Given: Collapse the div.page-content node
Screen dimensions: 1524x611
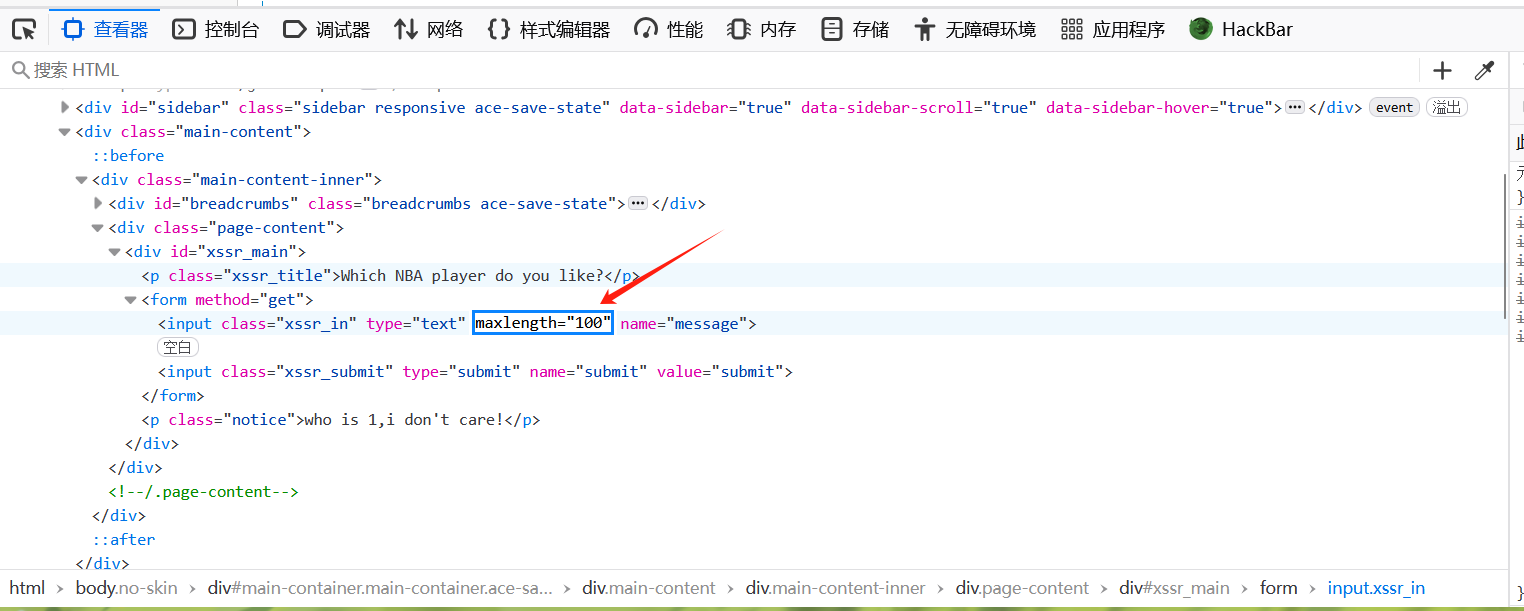Looking at the screenshot, I should (x=98, y=227).
